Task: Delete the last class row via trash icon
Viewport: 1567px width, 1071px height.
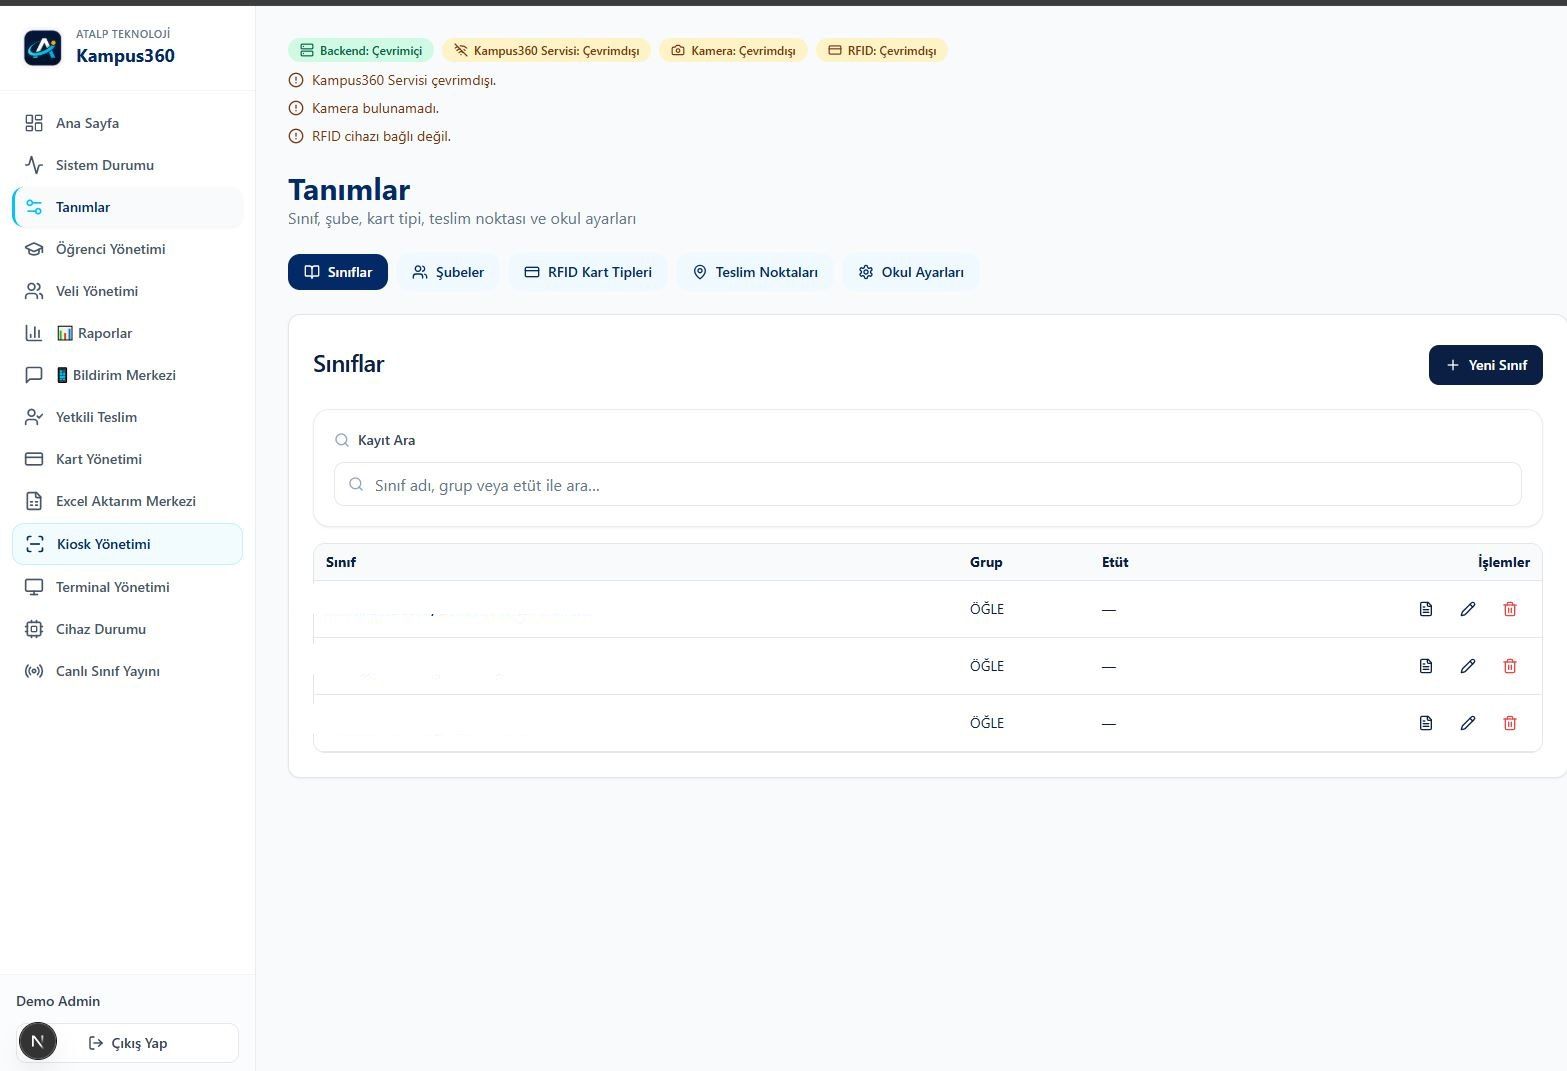Action: (1510, 723)
